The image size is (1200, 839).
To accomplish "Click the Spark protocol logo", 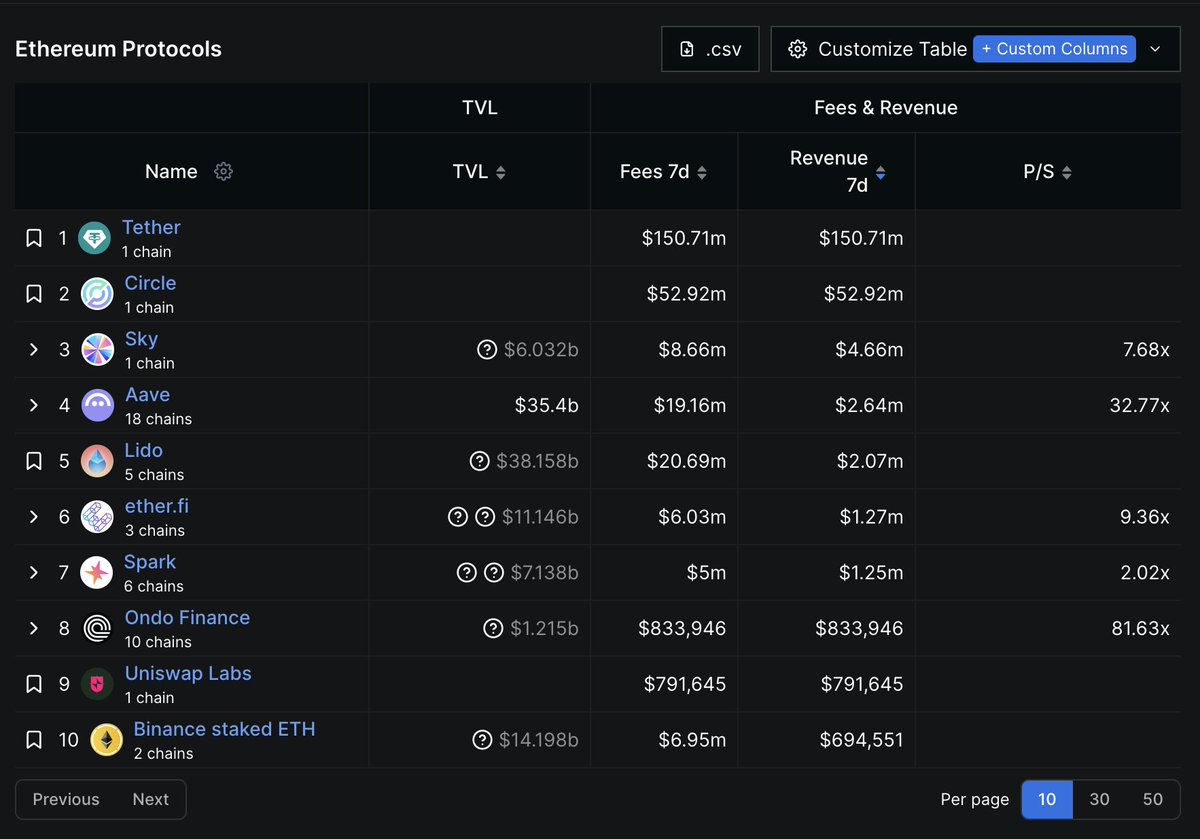I will [97, 573].
